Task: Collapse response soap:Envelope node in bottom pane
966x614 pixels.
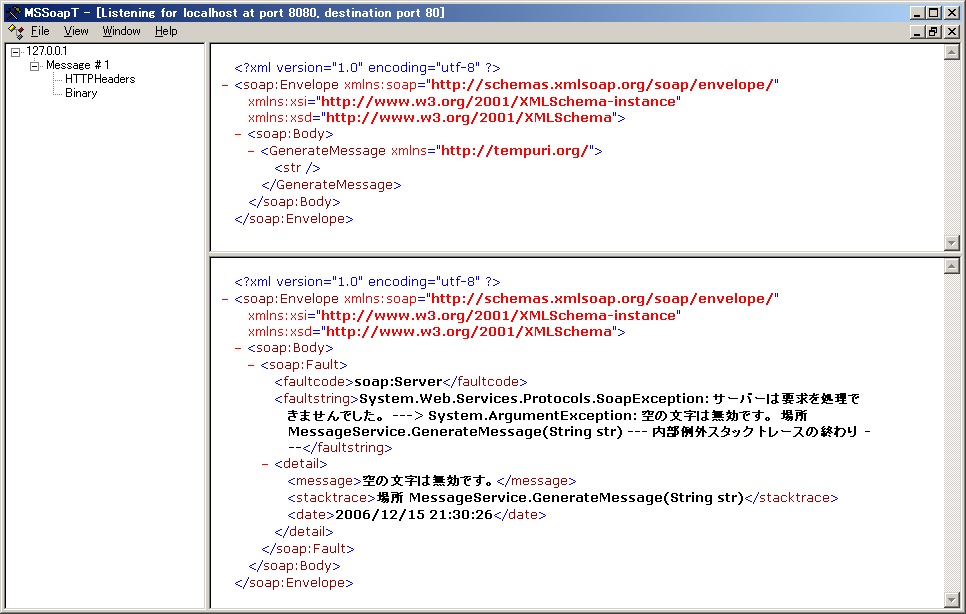Action: (x=225, y=299)
